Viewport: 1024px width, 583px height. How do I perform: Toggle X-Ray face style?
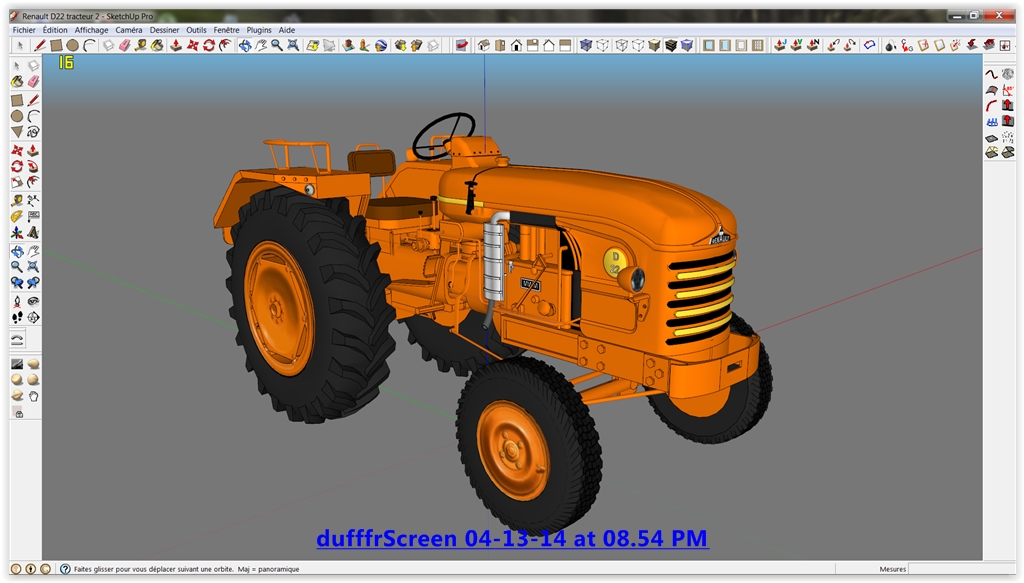click(x=586, y=45)
